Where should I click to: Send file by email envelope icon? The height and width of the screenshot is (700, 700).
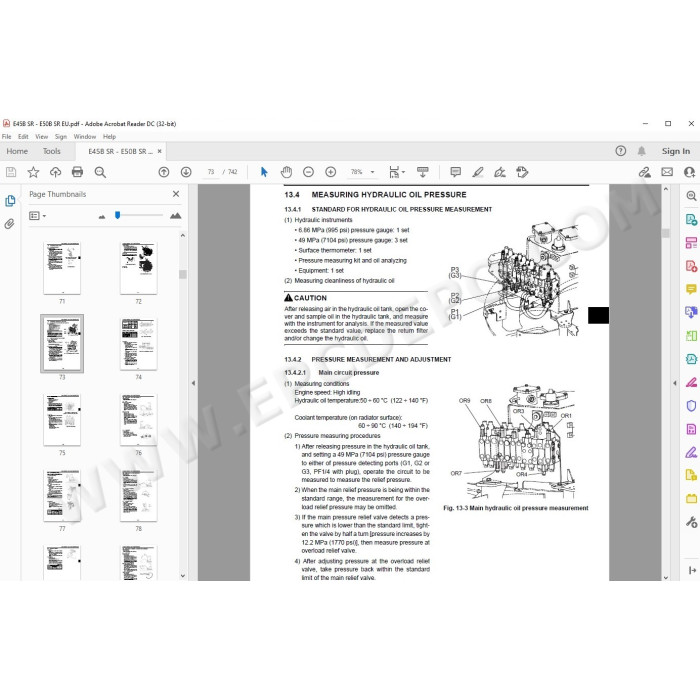click(667, 172)
